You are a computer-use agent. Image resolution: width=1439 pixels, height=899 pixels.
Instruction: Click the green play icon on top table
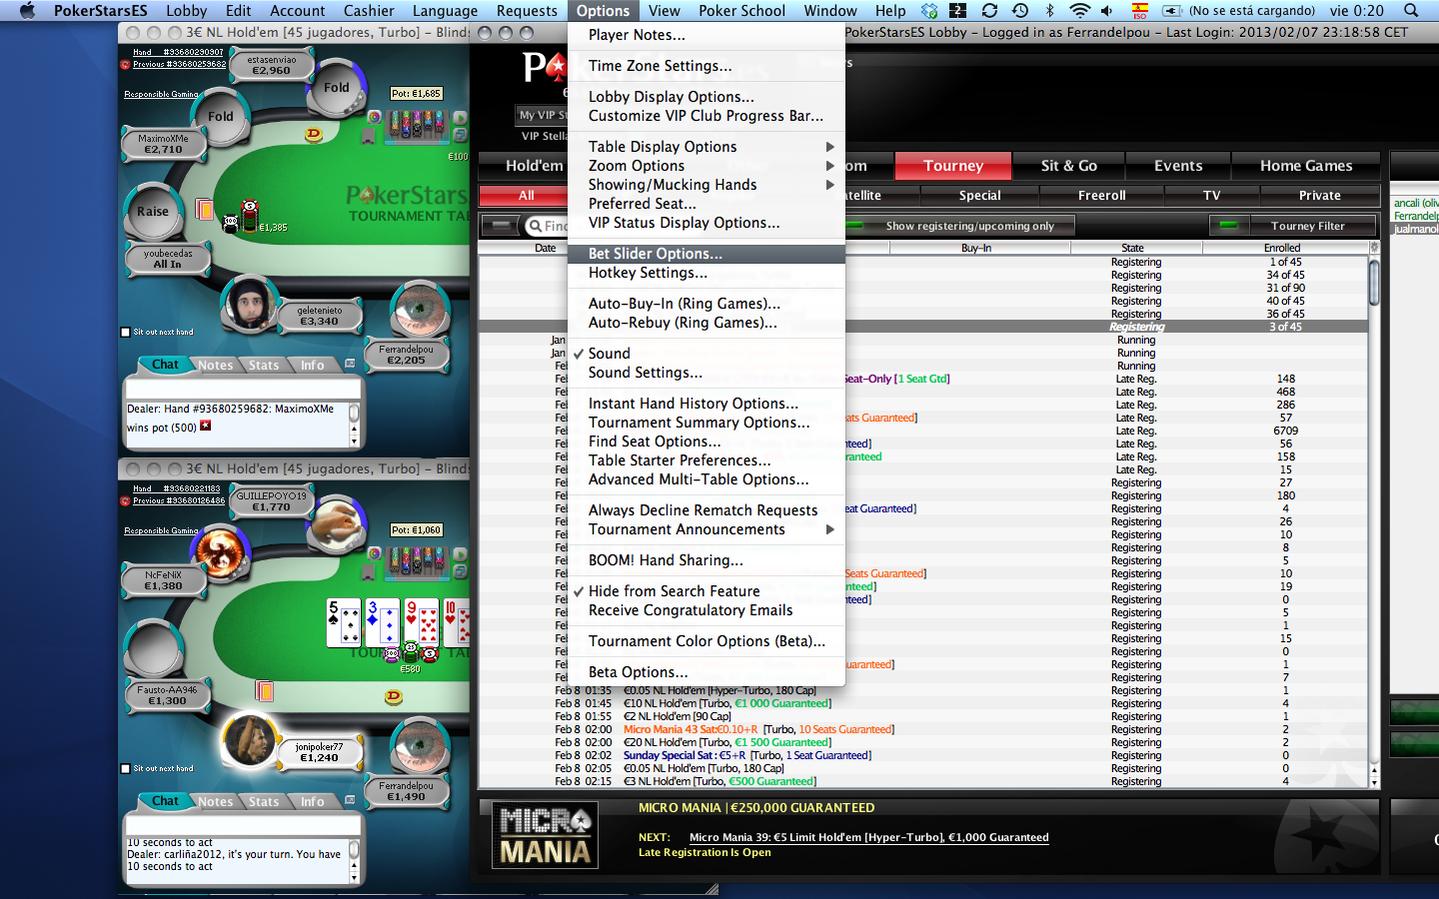click(460, 117)
